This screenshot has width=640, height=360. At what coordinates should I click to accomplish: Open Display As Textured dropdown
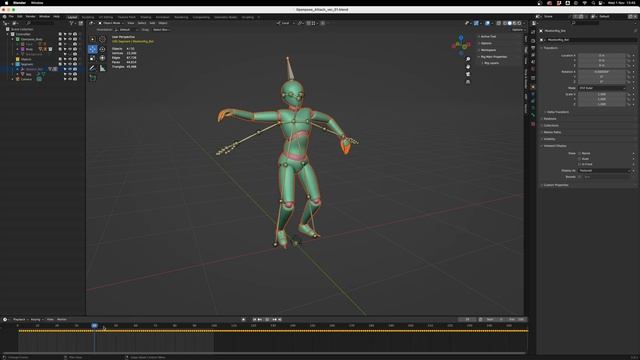604,171
